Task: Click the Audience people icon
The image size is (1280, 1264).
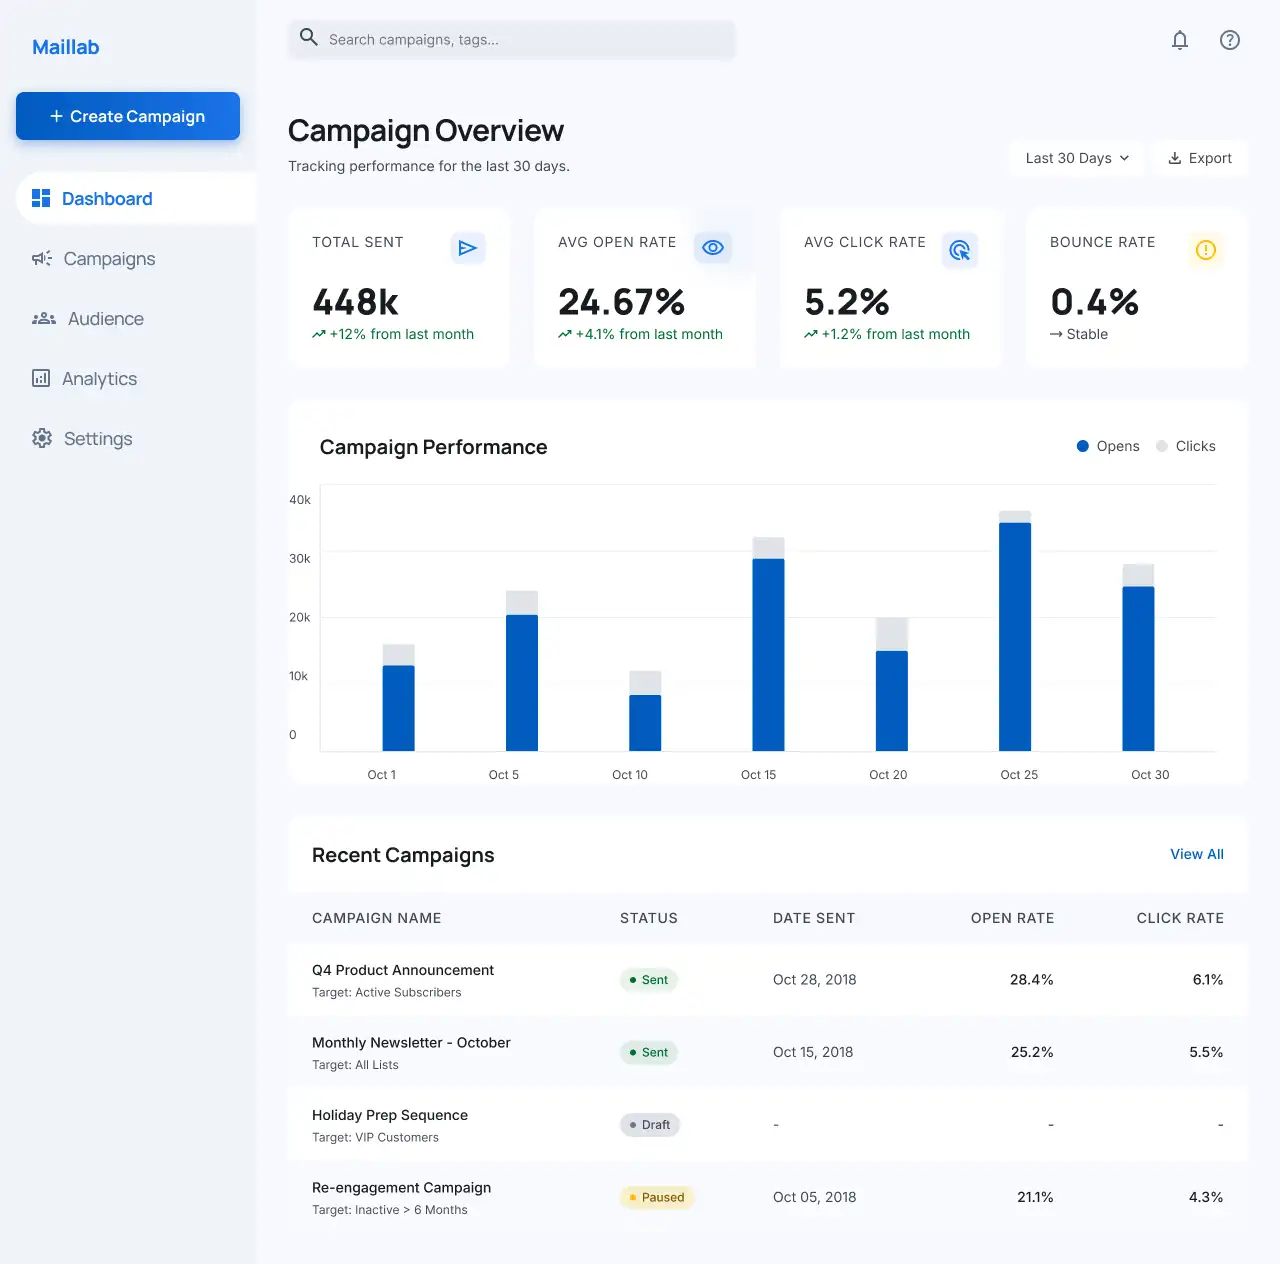Action: pyautogui.click(x=44, y=318)
